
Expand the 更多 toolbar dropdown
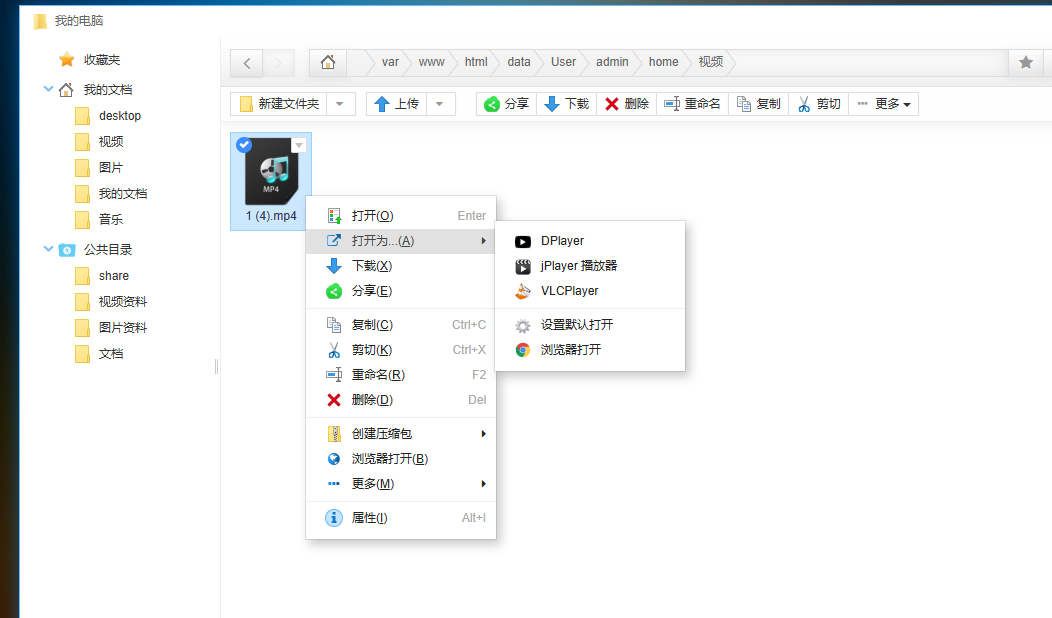click(884, 104)
